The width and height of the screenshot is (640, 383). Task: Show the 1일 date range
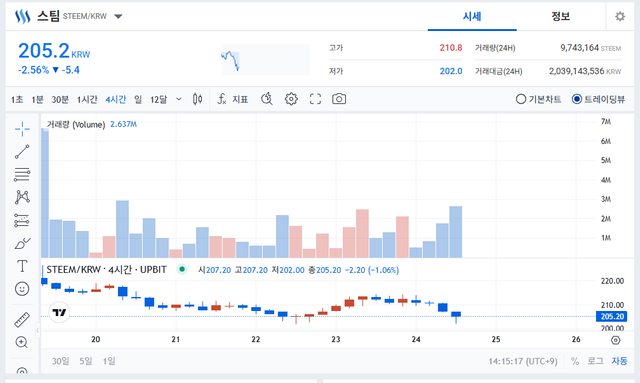pyautogui.click(x=109, y=361)
